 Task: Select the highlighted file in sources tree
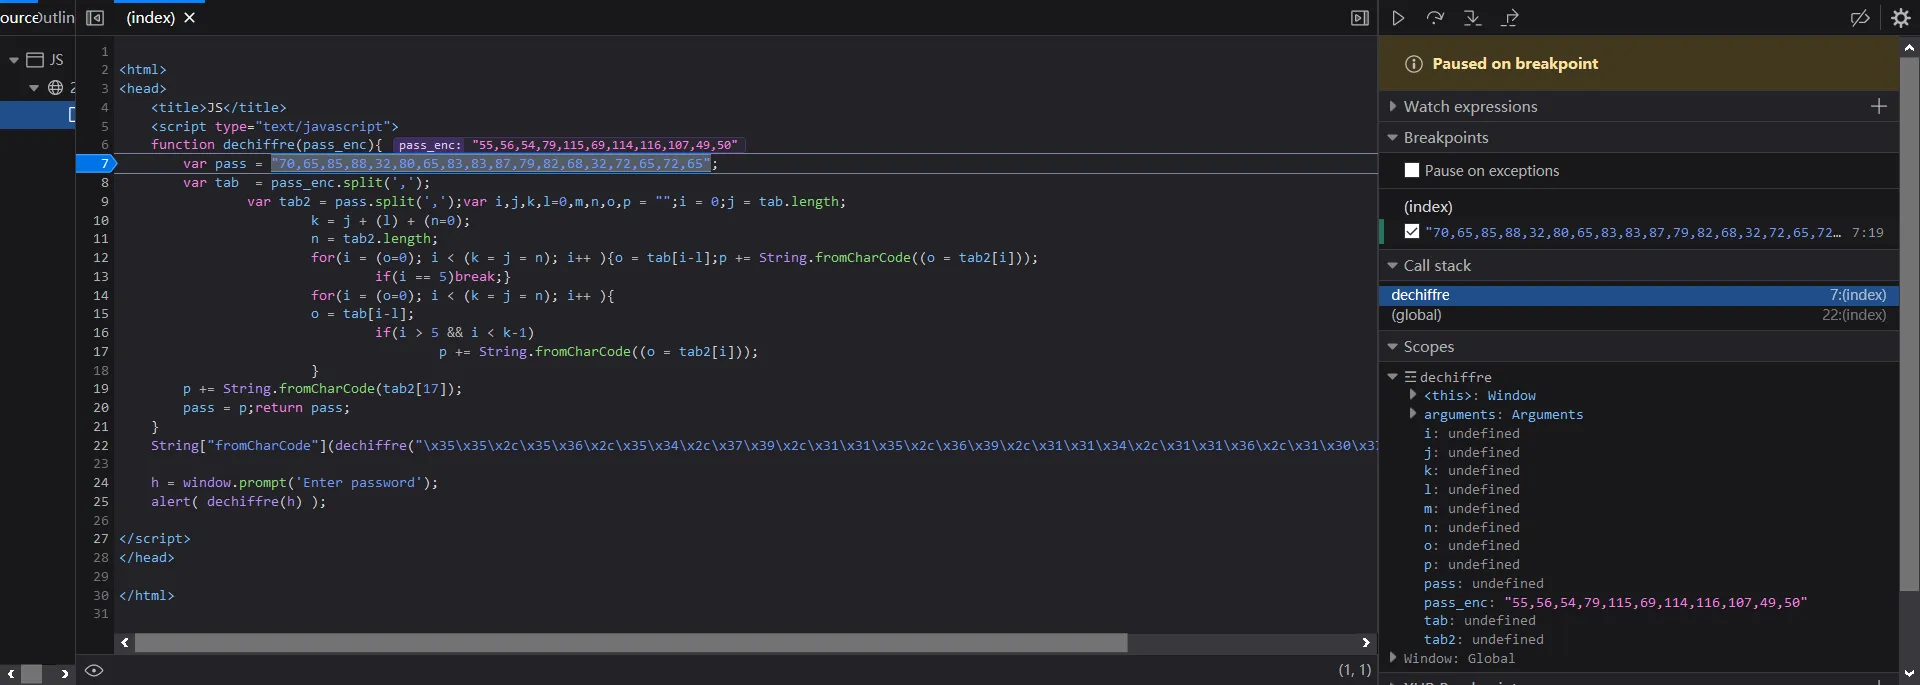(x=37, y=114)
